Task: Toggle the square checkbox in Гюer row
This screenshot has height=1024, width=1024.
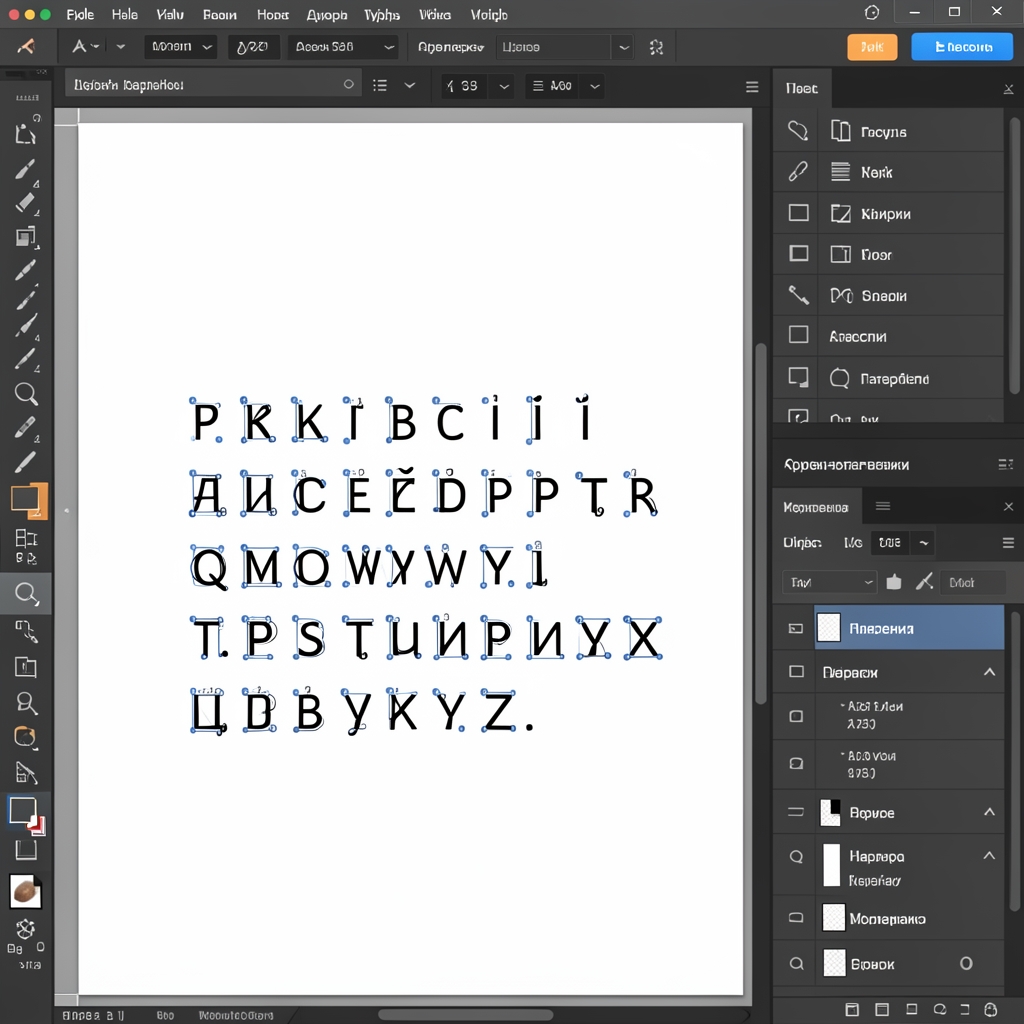Action: pos(798,253)
